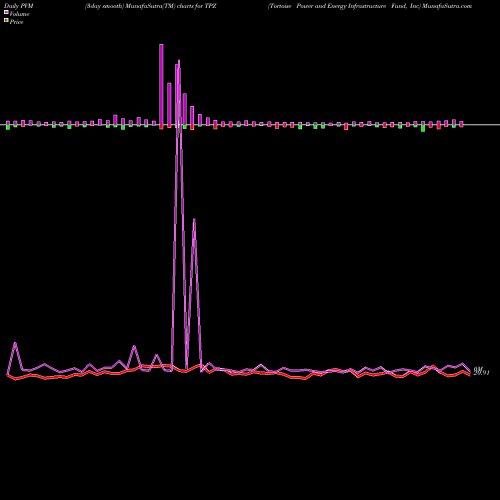500x500 pixels.
Task: Click the 'Daily PVM' title text
Action: tap(19, 6)
